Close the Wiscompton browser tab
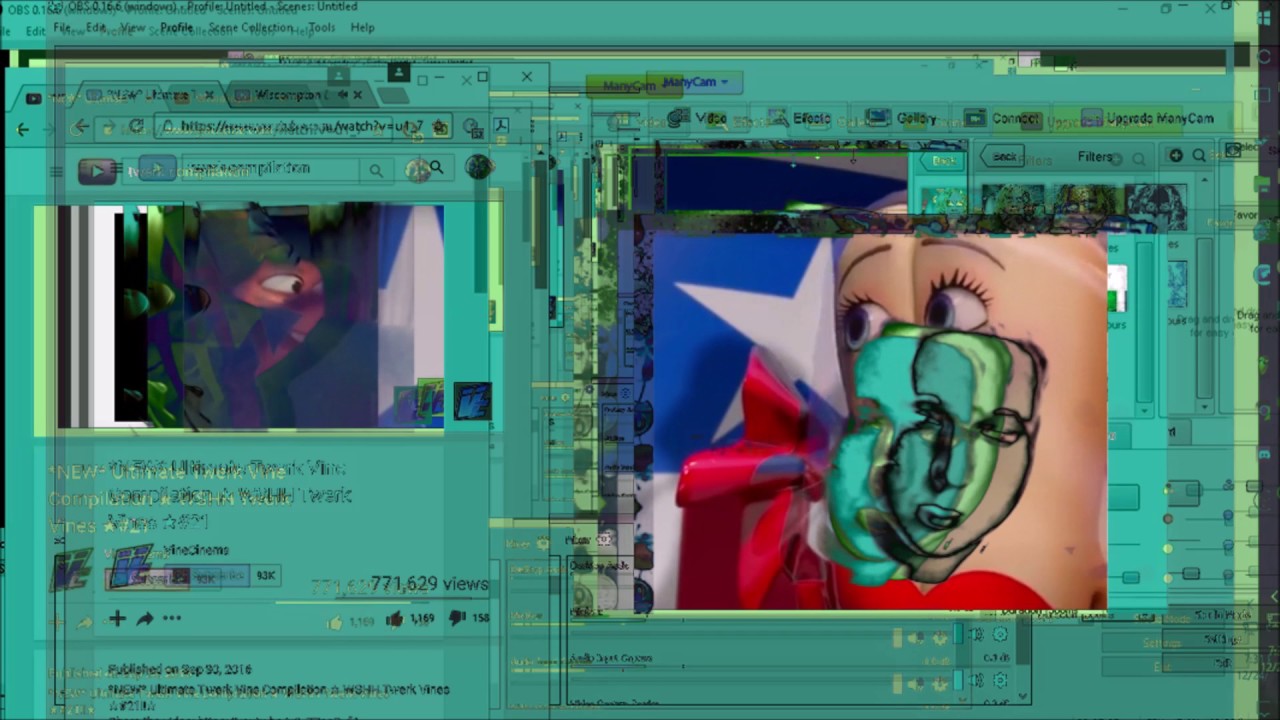The image size is (1280, 720). click(x=358, y=95)
